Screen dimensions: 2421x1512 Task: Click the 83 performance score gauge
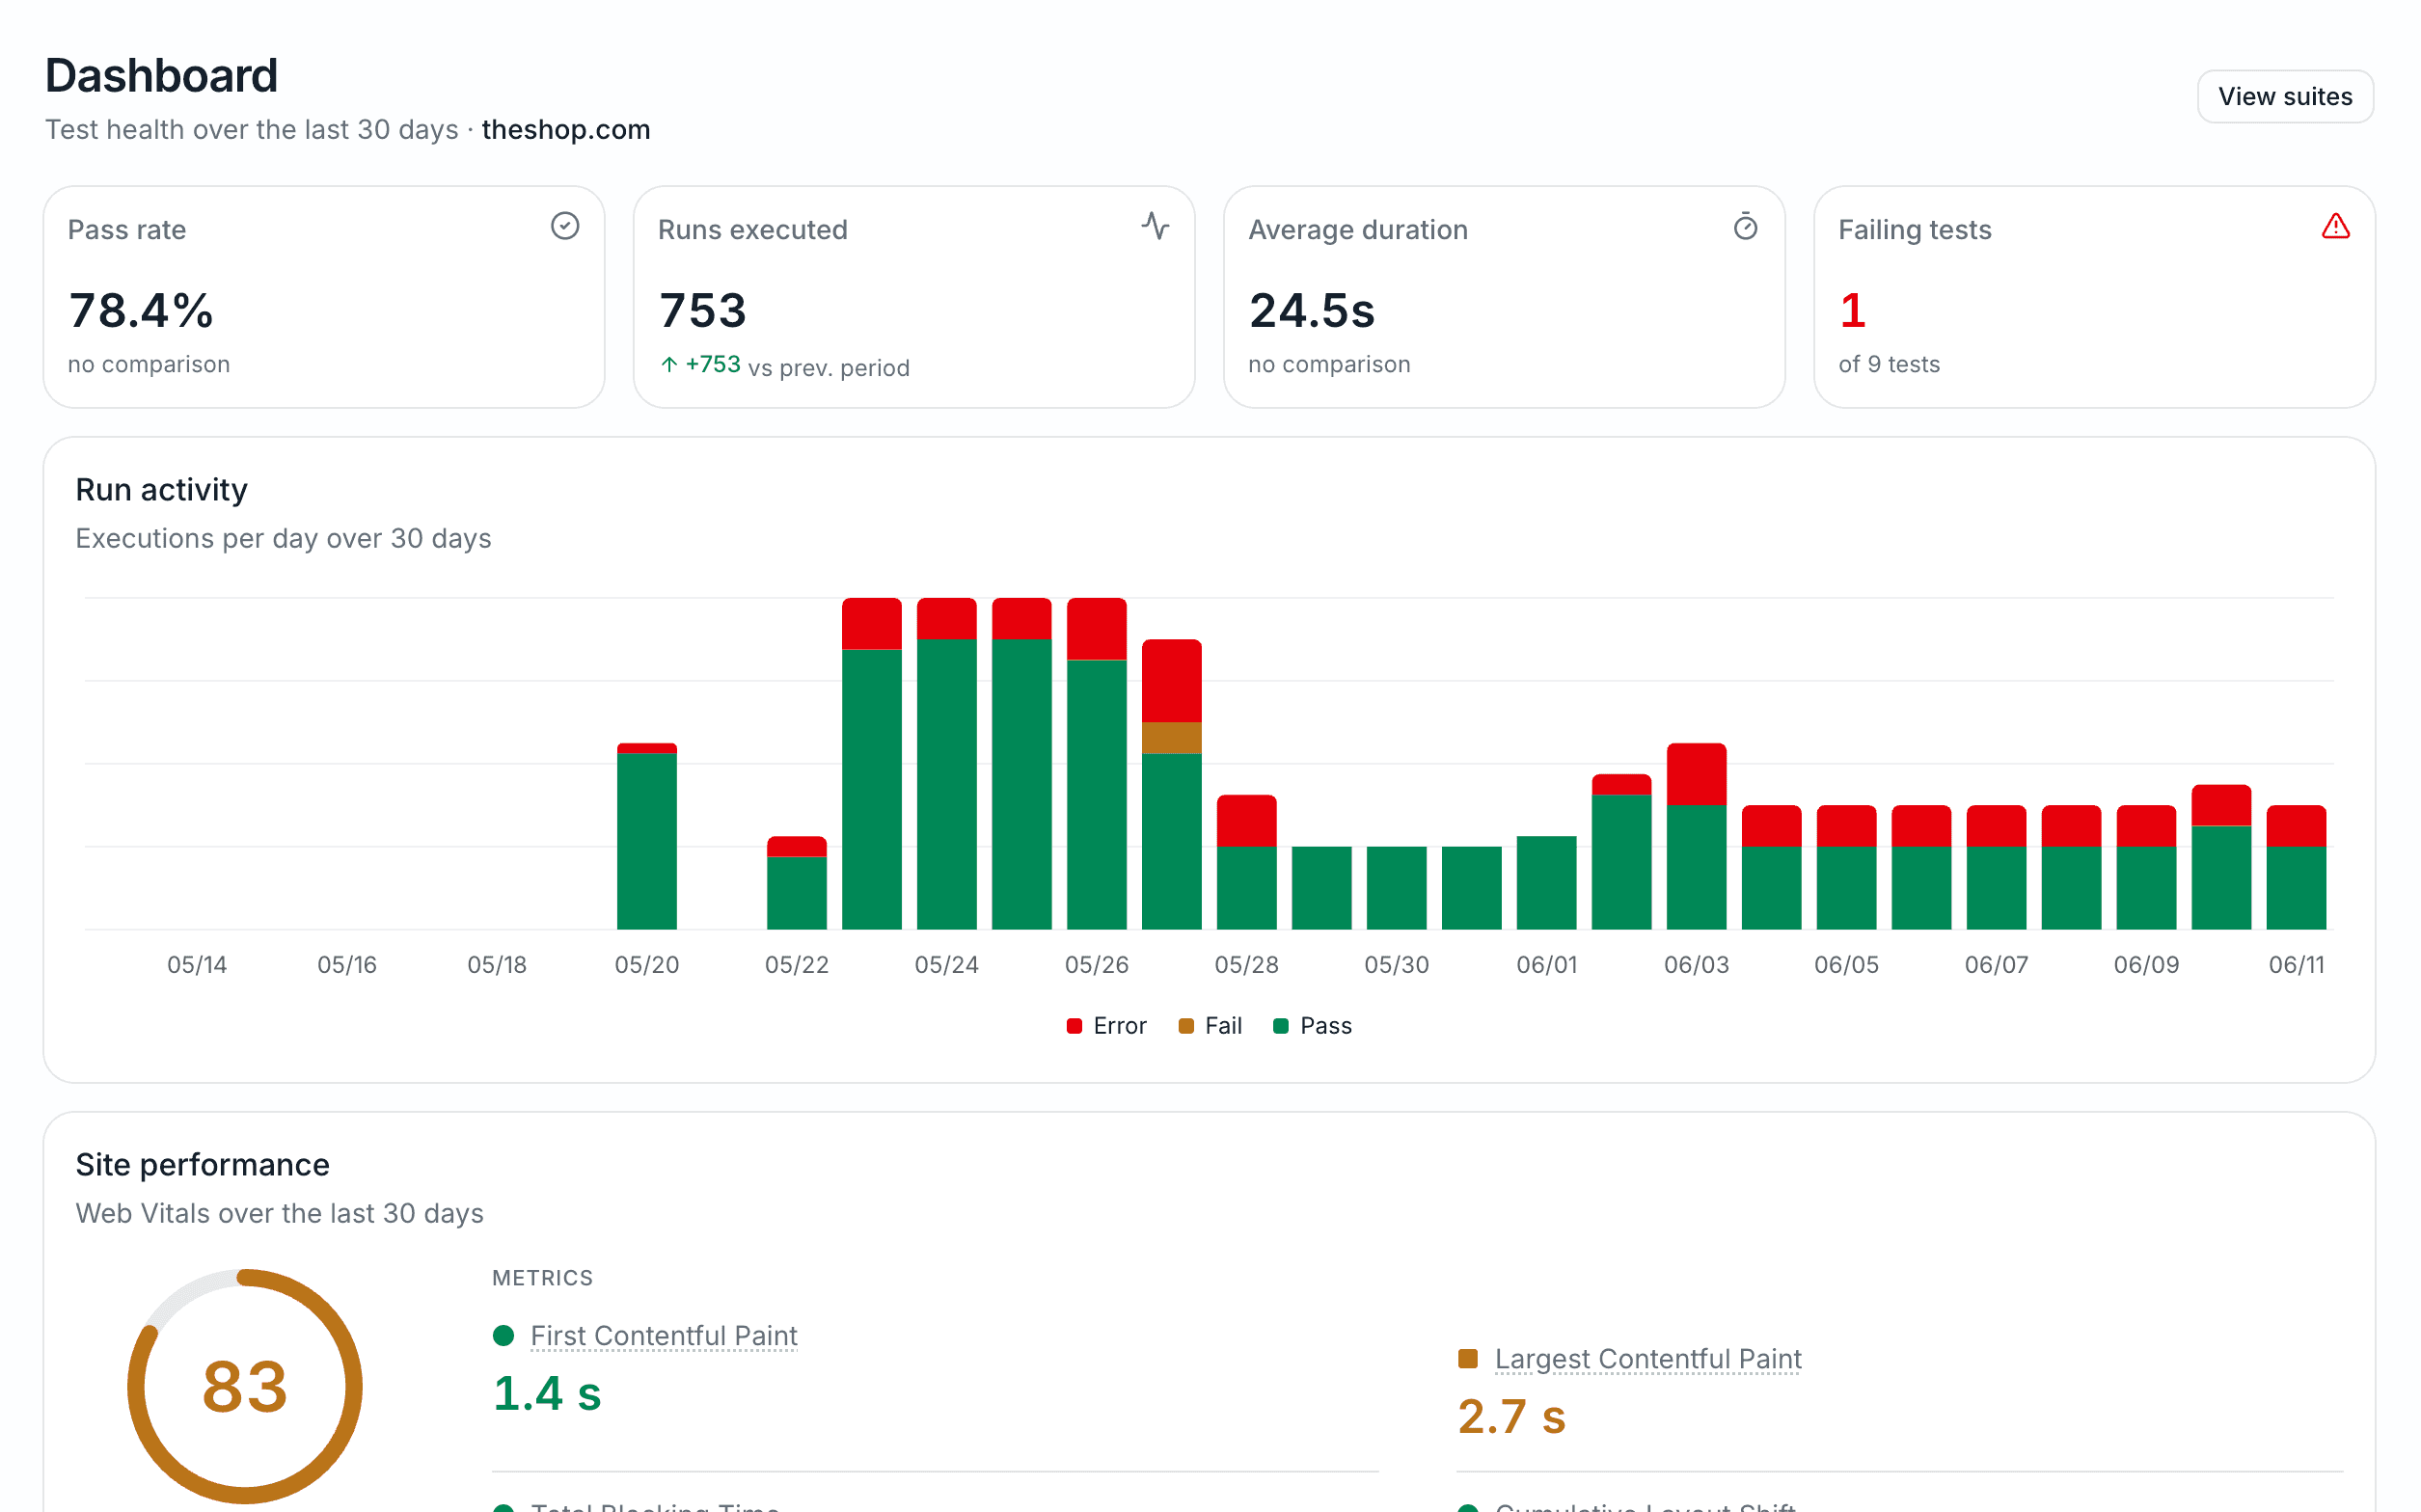pos(245,1386)
